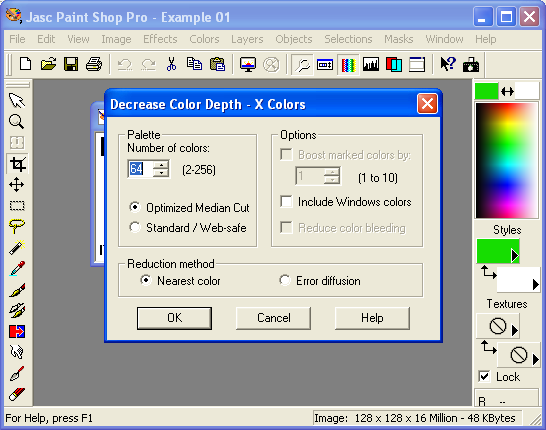
Task: Click the Redo arrow icon
Action: pos(148,64)
